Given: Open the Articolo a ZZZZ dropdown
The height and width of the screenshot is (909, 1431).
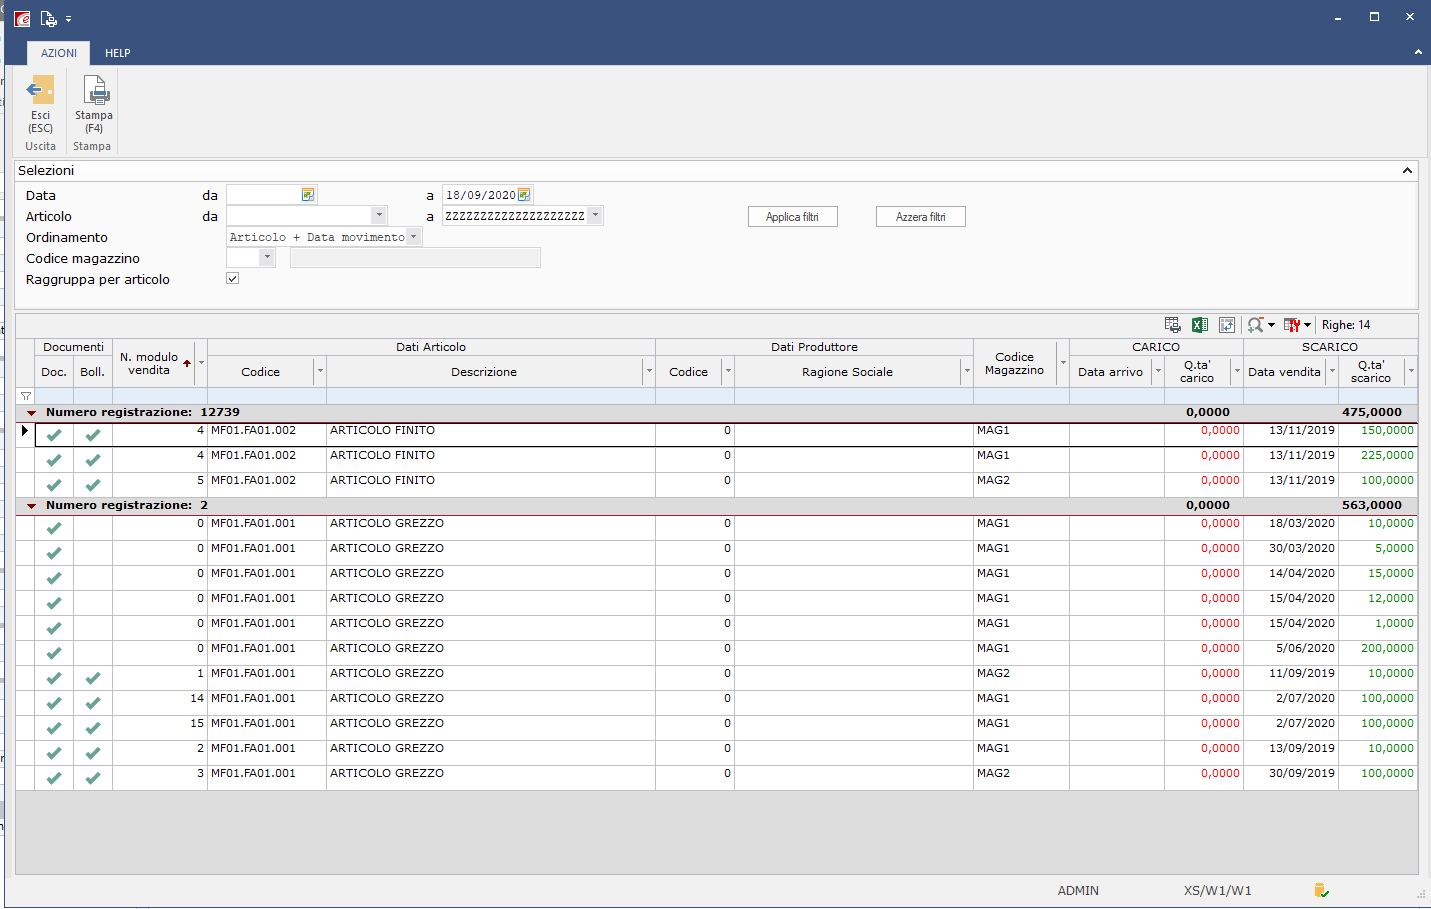Looking at the screenshot, I should 595,215.
